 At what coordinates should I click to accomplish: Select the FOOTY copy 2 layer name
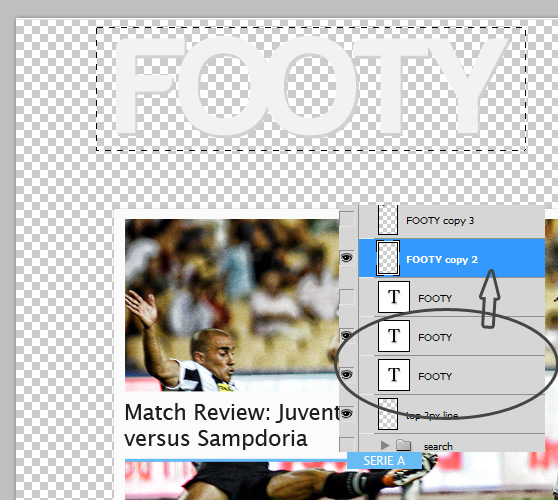click(x=442, y=260)
